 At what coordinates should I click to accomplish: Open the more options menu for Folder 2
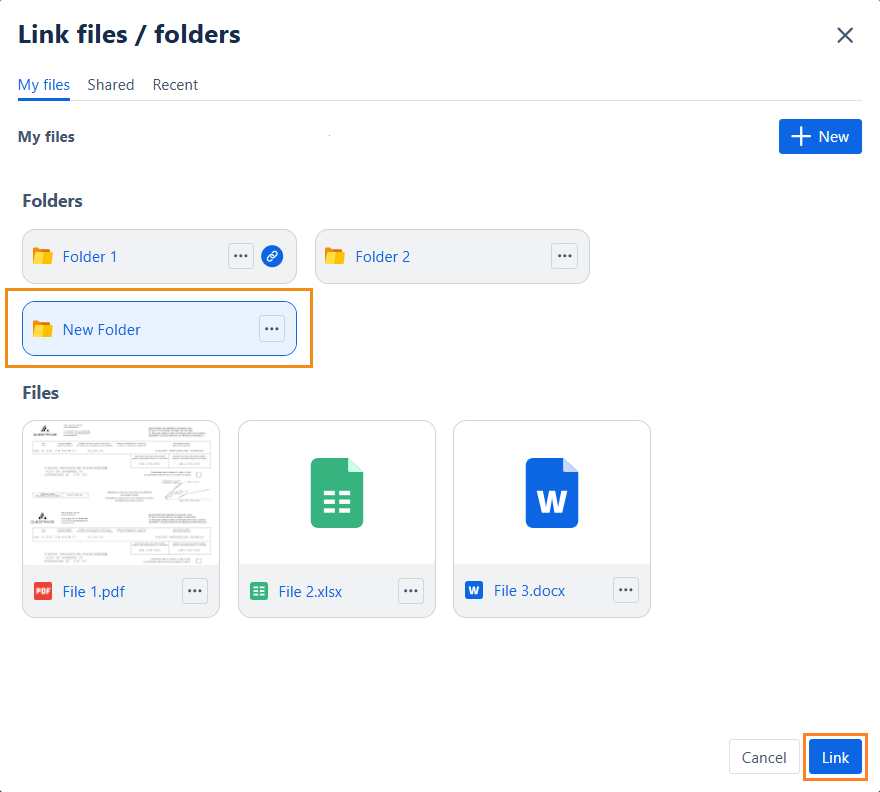(565, 256)
